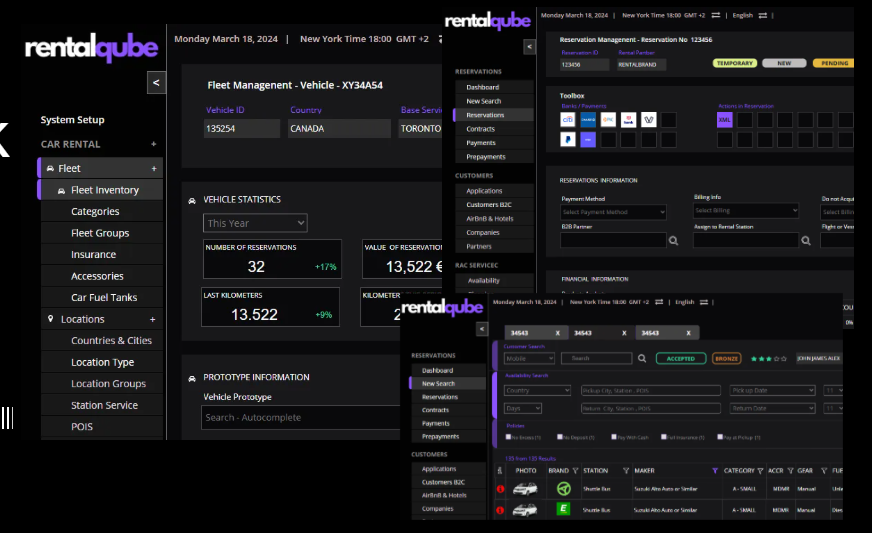The image size is (872, 533).
Task: Open the Pick up Date dropdown
Action: click(772, 391)
